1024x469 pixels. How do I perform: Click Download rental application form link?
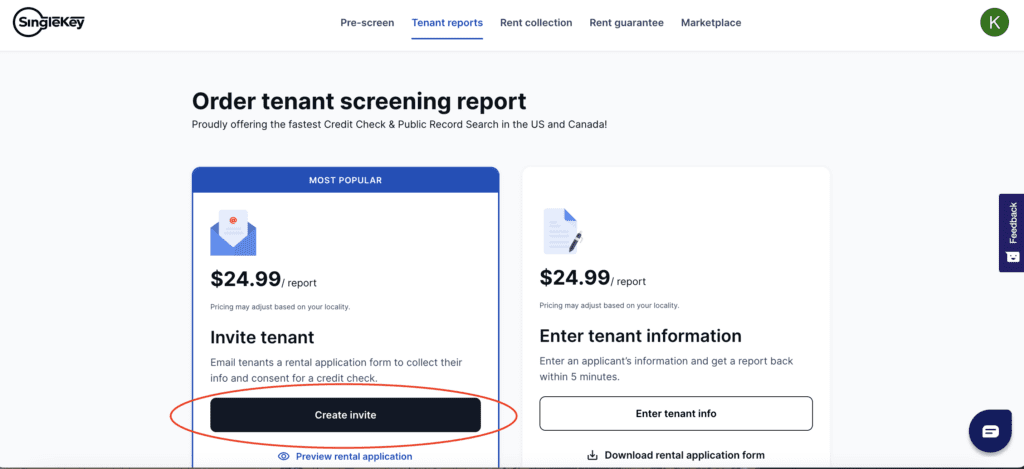click(684, 455)
